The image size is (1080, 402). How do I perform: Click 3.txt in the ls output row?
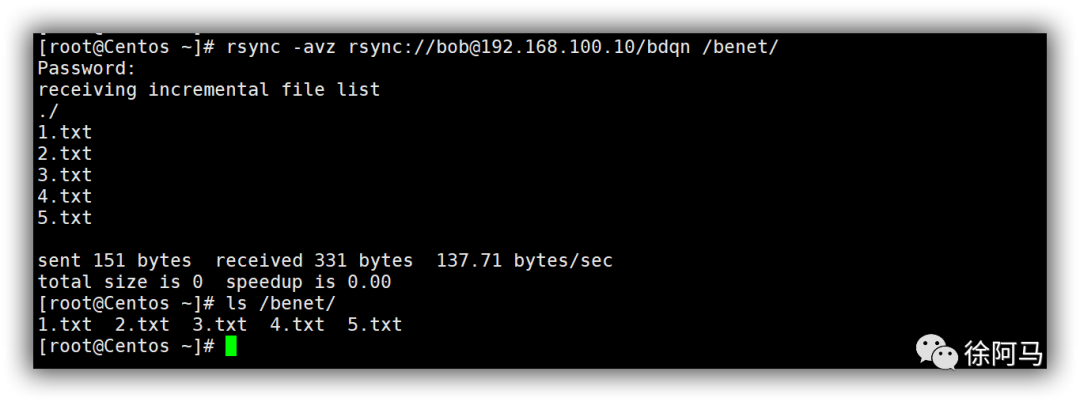220,325
